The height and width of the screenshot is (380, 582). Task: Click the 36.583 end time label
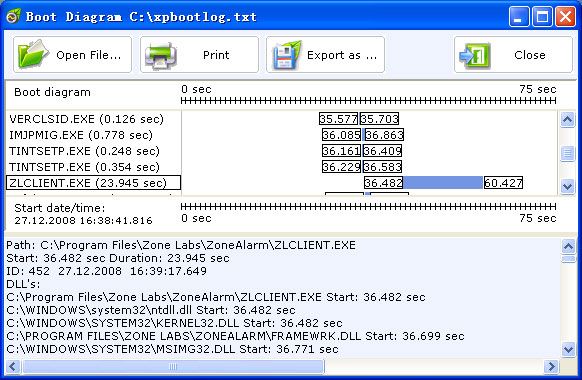click(x=382, y=167)
